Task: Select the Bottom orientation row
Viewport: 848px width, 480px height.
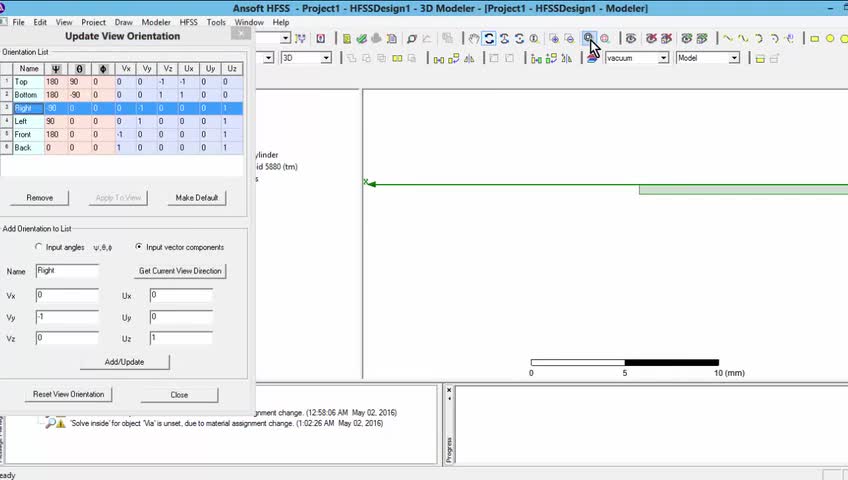Action: click(122, 95)
